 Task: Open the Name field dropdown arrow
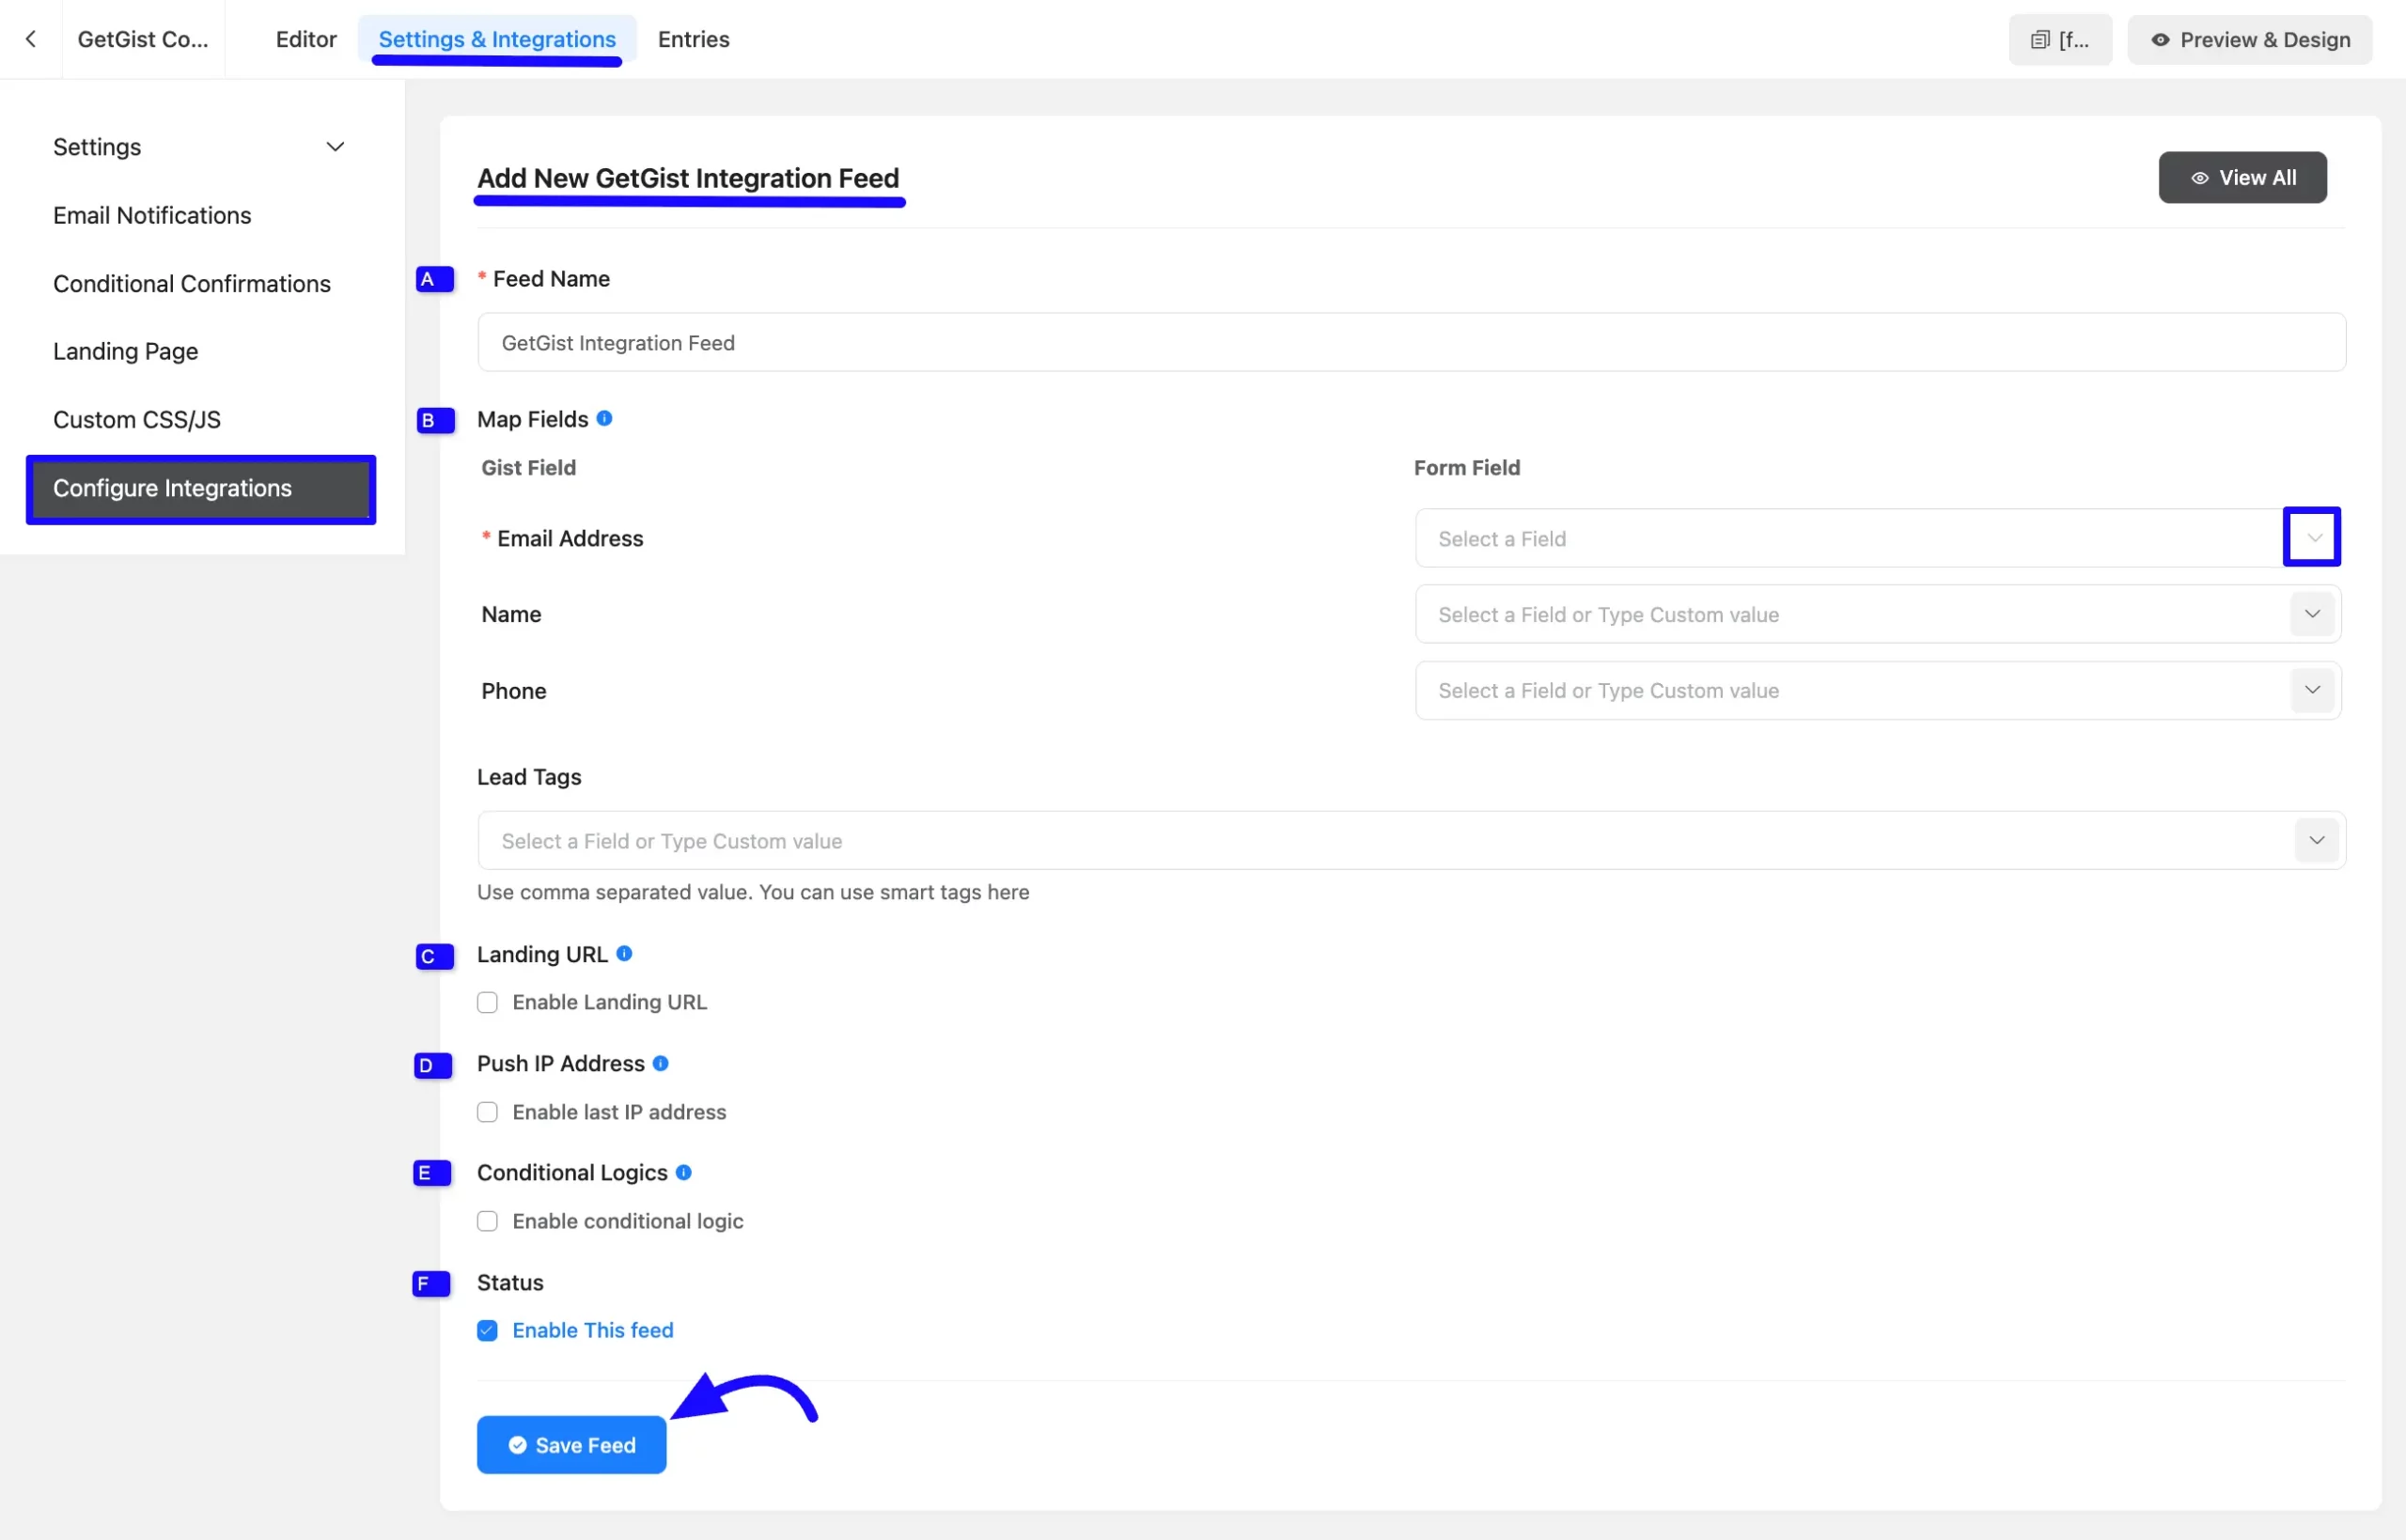point(2312,614)
